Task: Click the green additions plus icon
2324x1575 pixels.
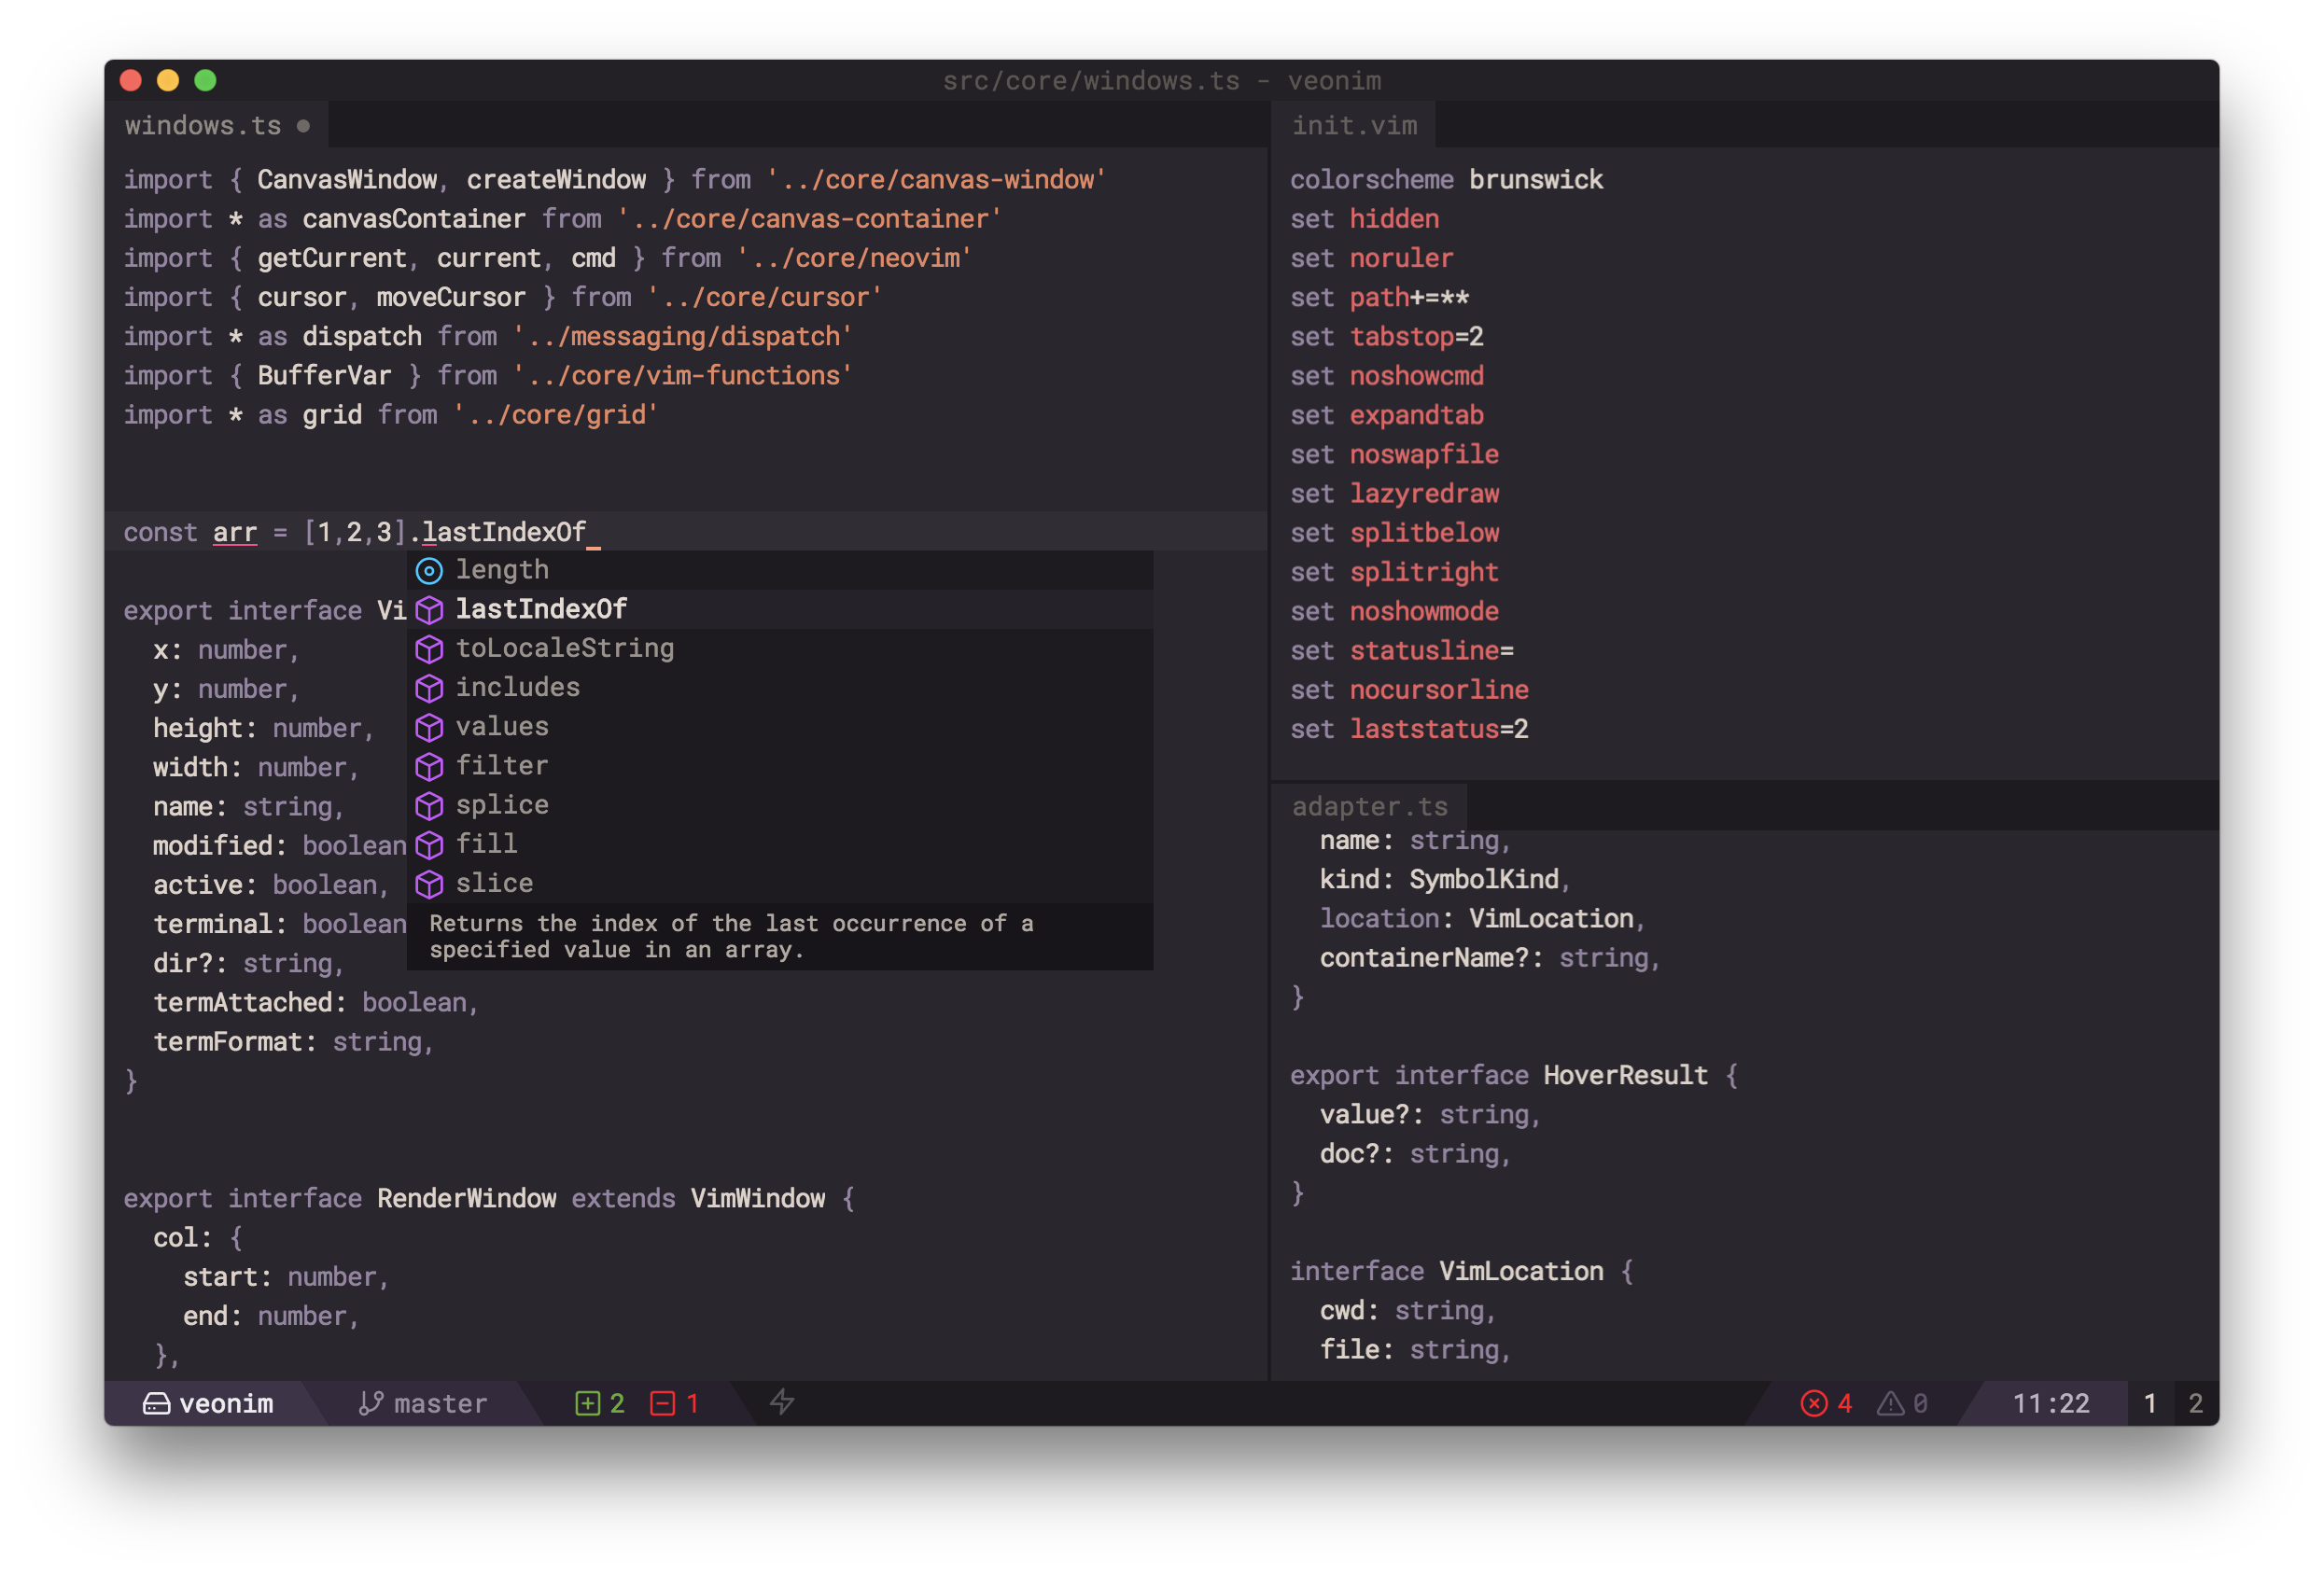Action: click(587, 1404)
